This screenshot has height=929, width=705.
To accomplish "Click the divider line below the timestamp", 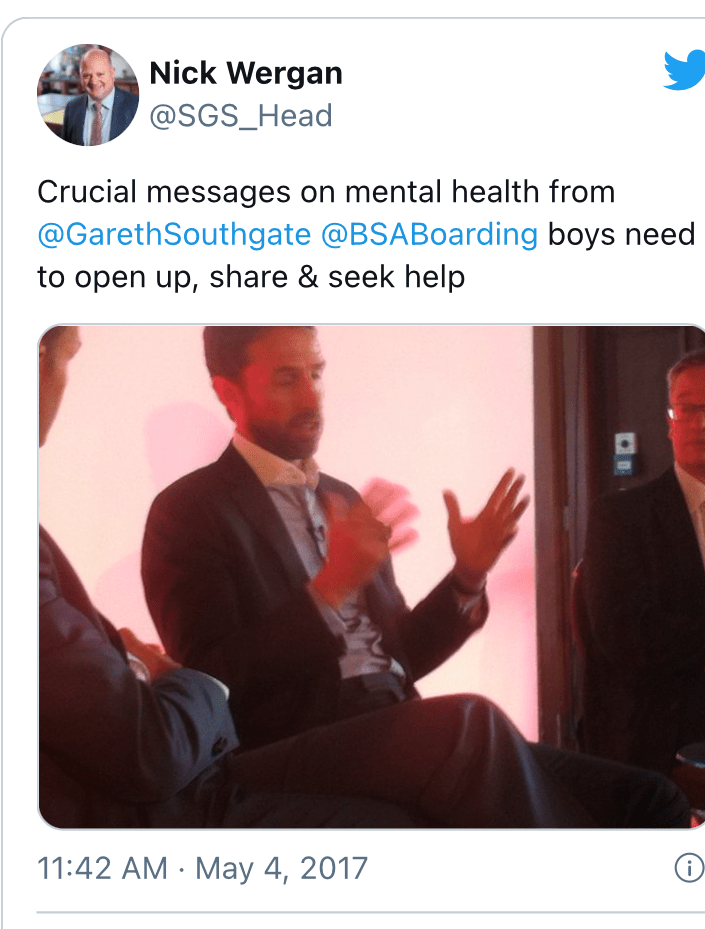I will 371,913.
